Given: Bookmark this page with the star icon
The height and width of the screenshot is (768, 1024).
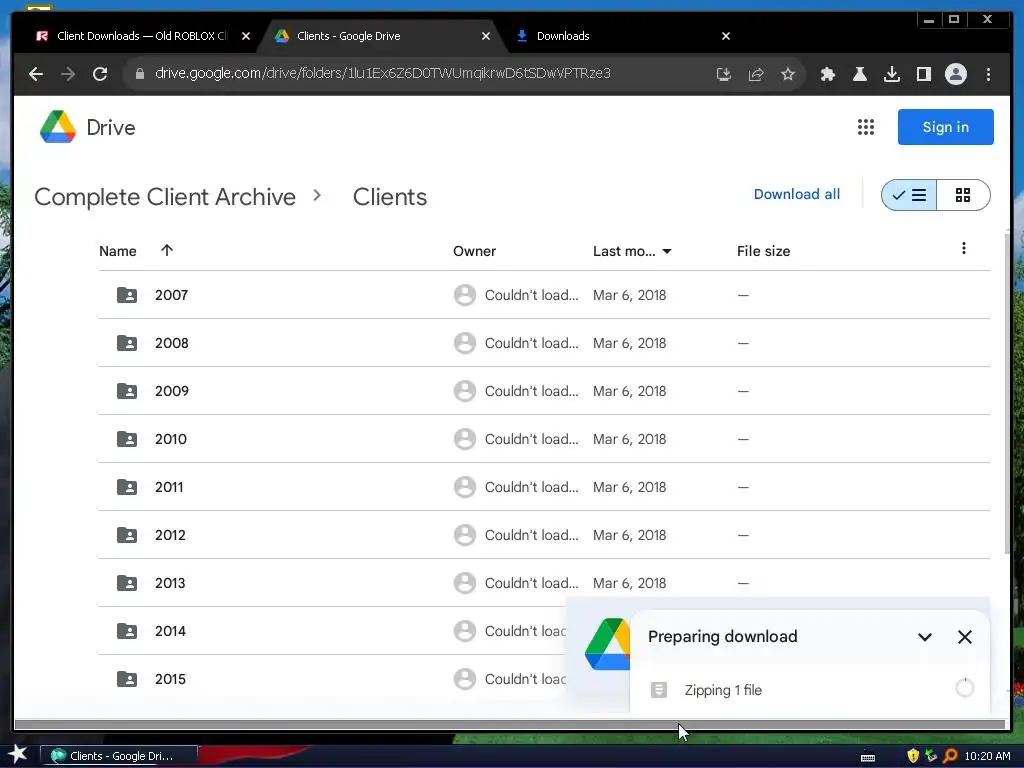Looking at the screenshot, I should tap(788, 74).
